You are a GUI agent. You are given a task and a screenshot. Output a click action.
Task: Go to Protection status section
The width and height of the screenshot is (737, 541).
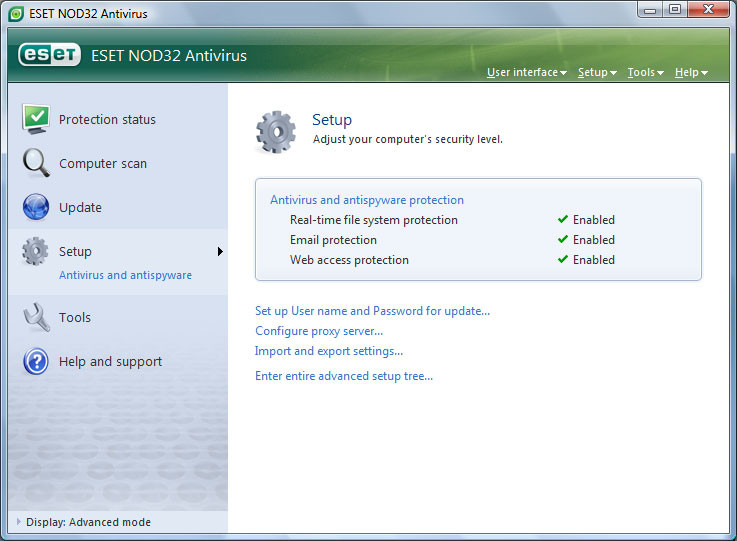point(107,119)
